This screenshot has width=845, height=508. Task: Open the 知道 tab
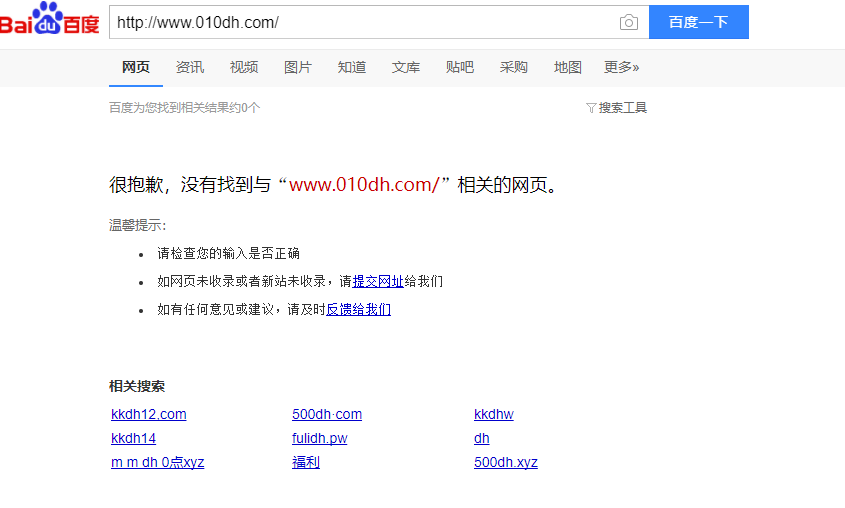(x=352, y=67)
